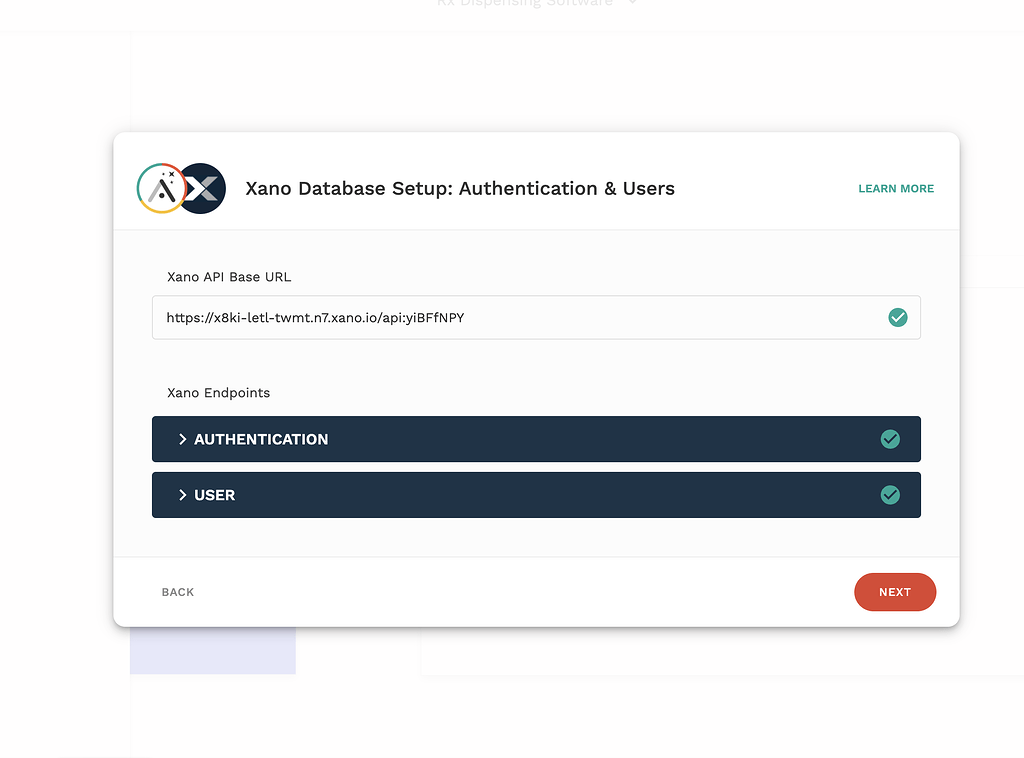Click the Xano Endpoints section label
Image resolution: width=1024 pixels, height=758 pixels.
[x=218, y=393]
